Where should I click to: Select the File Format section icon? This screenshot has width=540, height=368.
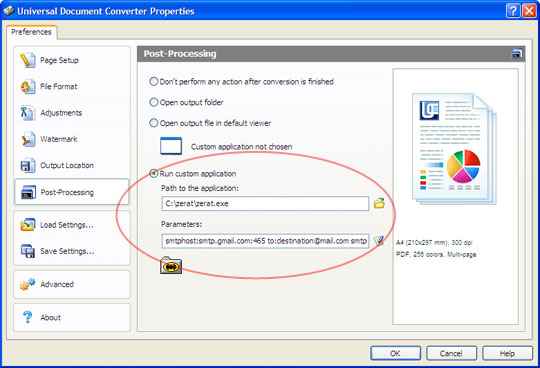click(28, 86)
